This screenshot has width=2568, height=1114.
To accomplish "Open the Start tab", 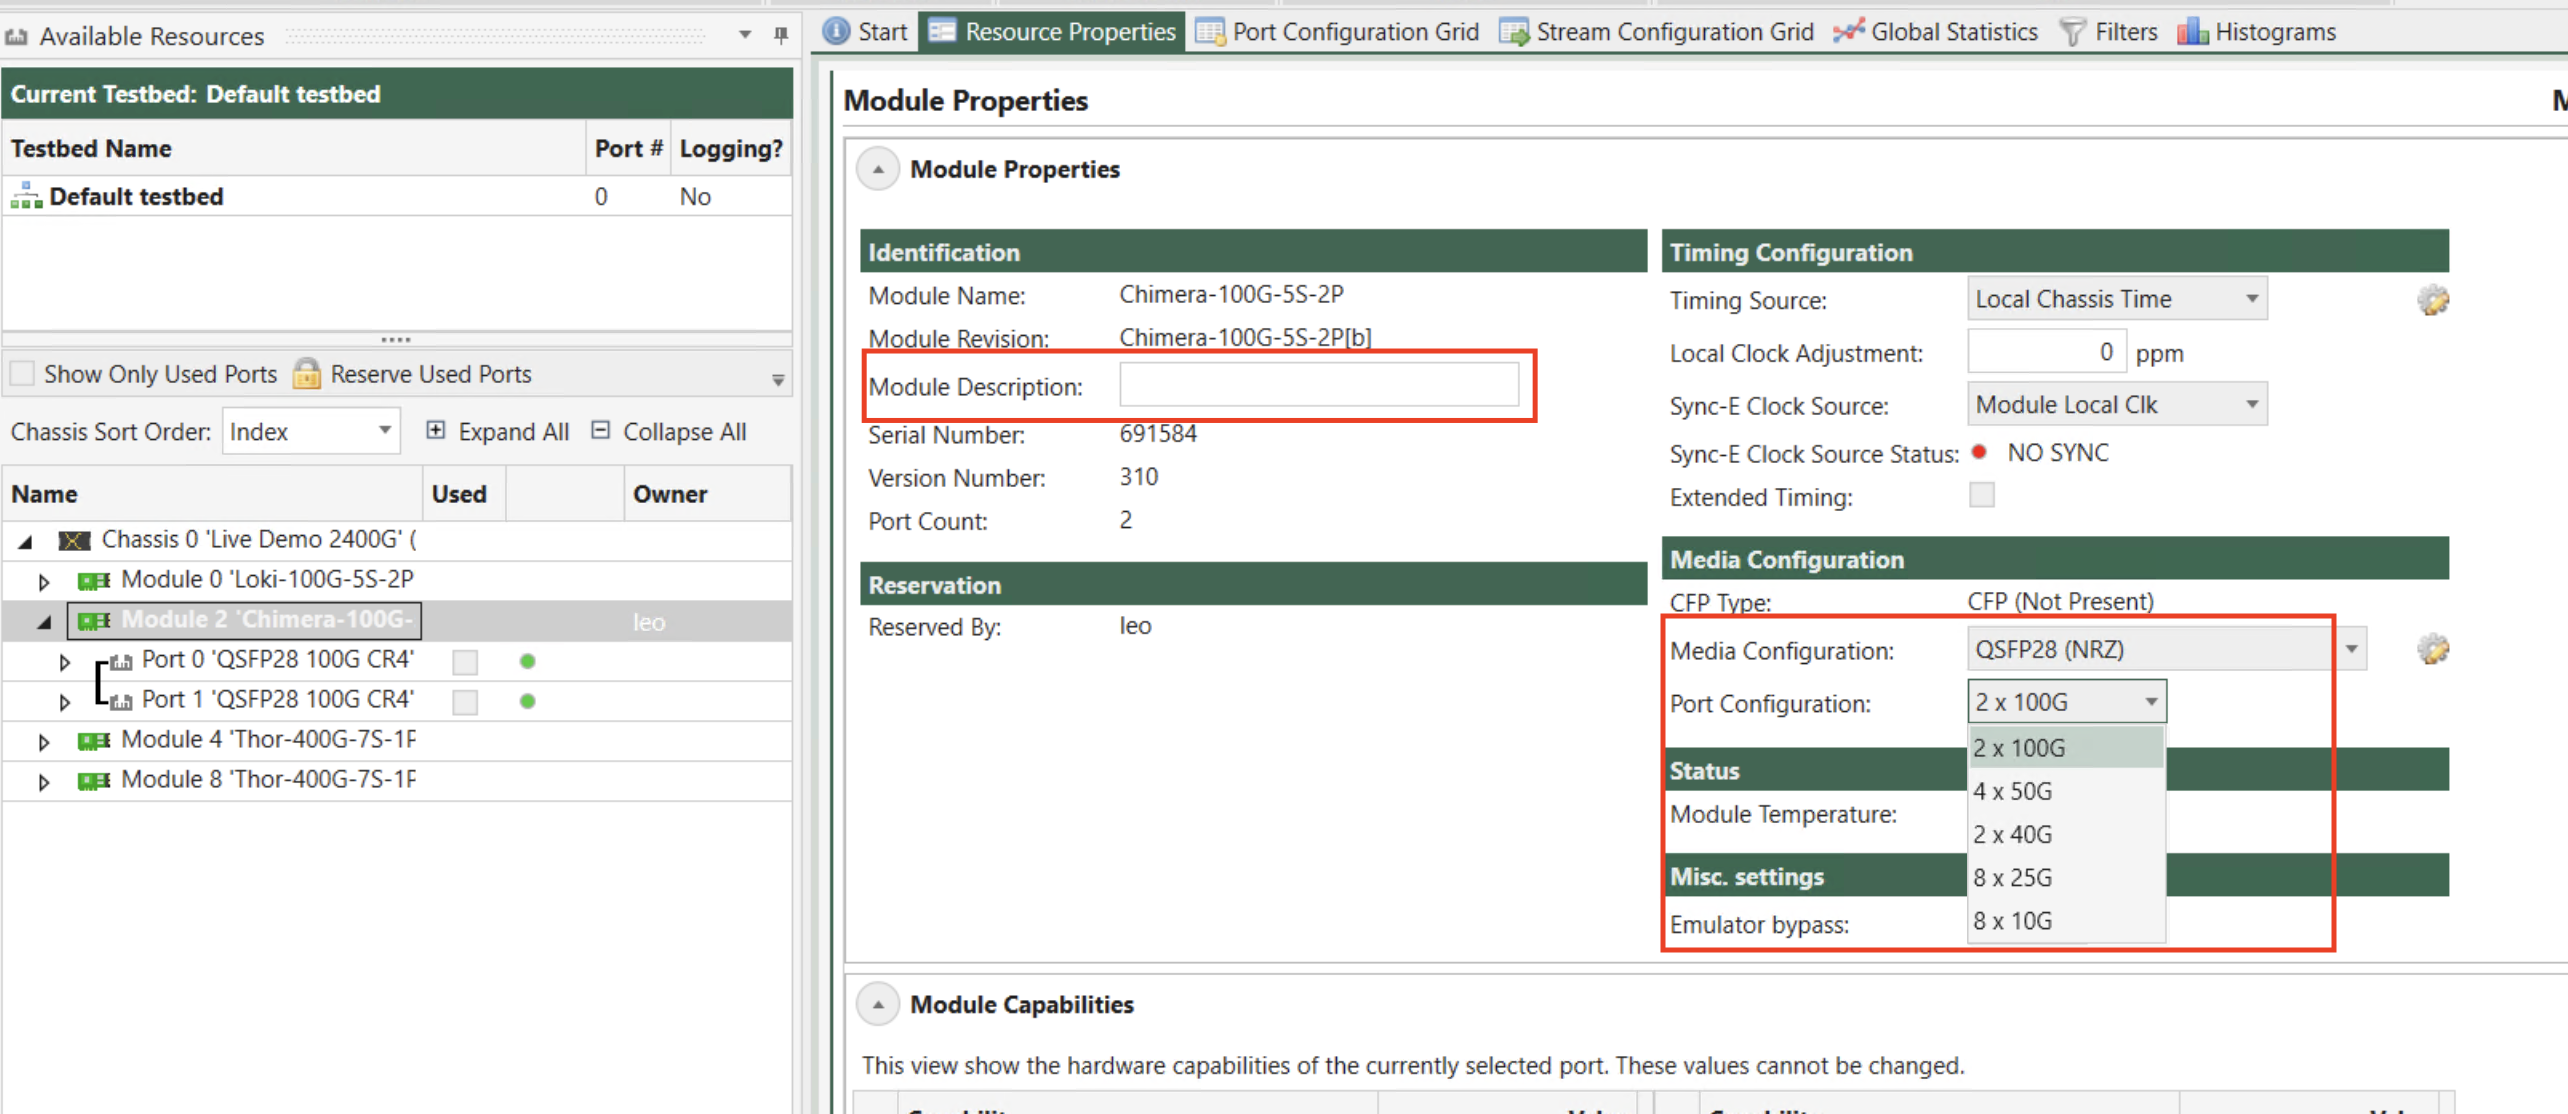I will pyautogui.click(x=865, y=32).
